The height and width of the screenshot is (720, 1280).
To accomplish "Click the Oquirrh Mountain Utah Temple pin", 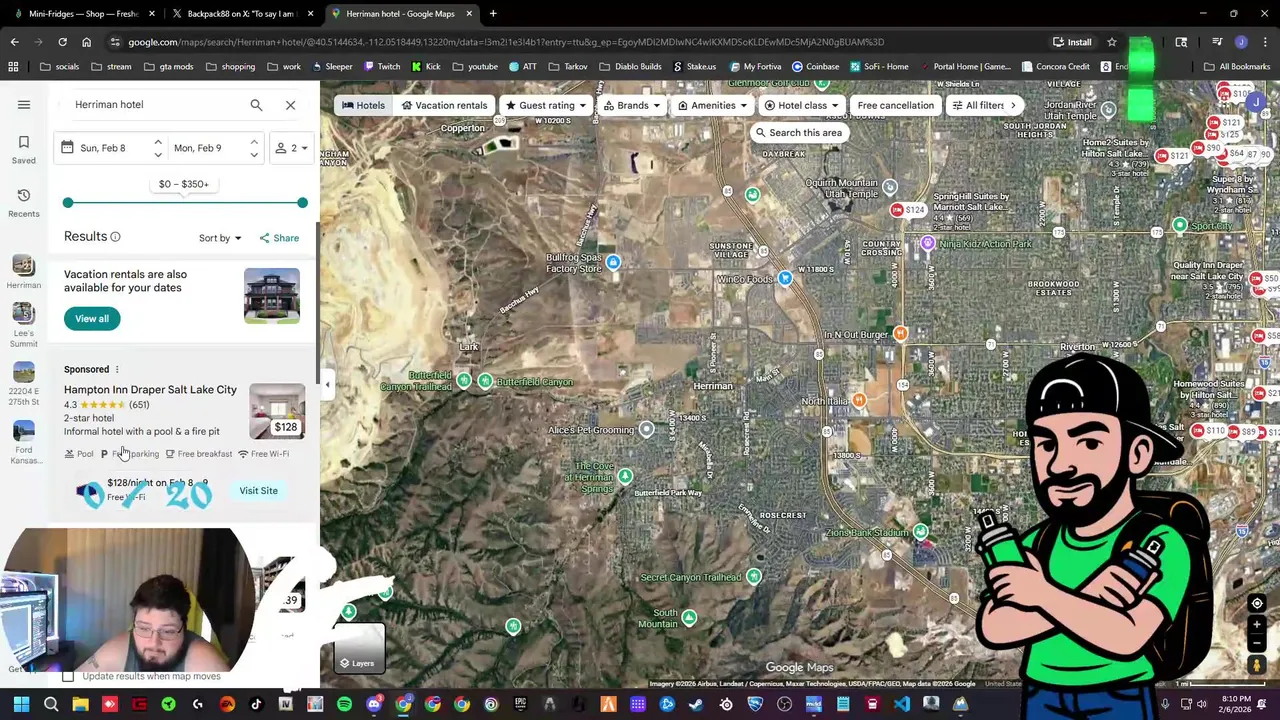I will 889,188.
